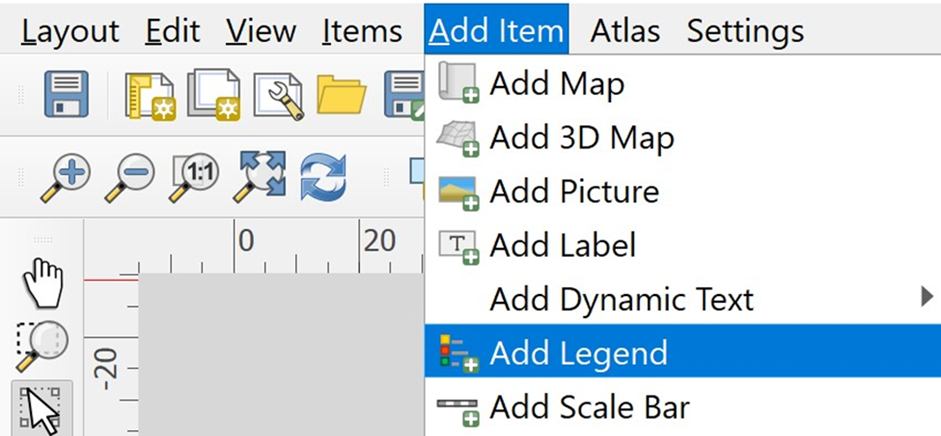Open the Layout Manager icon
941x436 pixels.
click(x=278, y=95)
